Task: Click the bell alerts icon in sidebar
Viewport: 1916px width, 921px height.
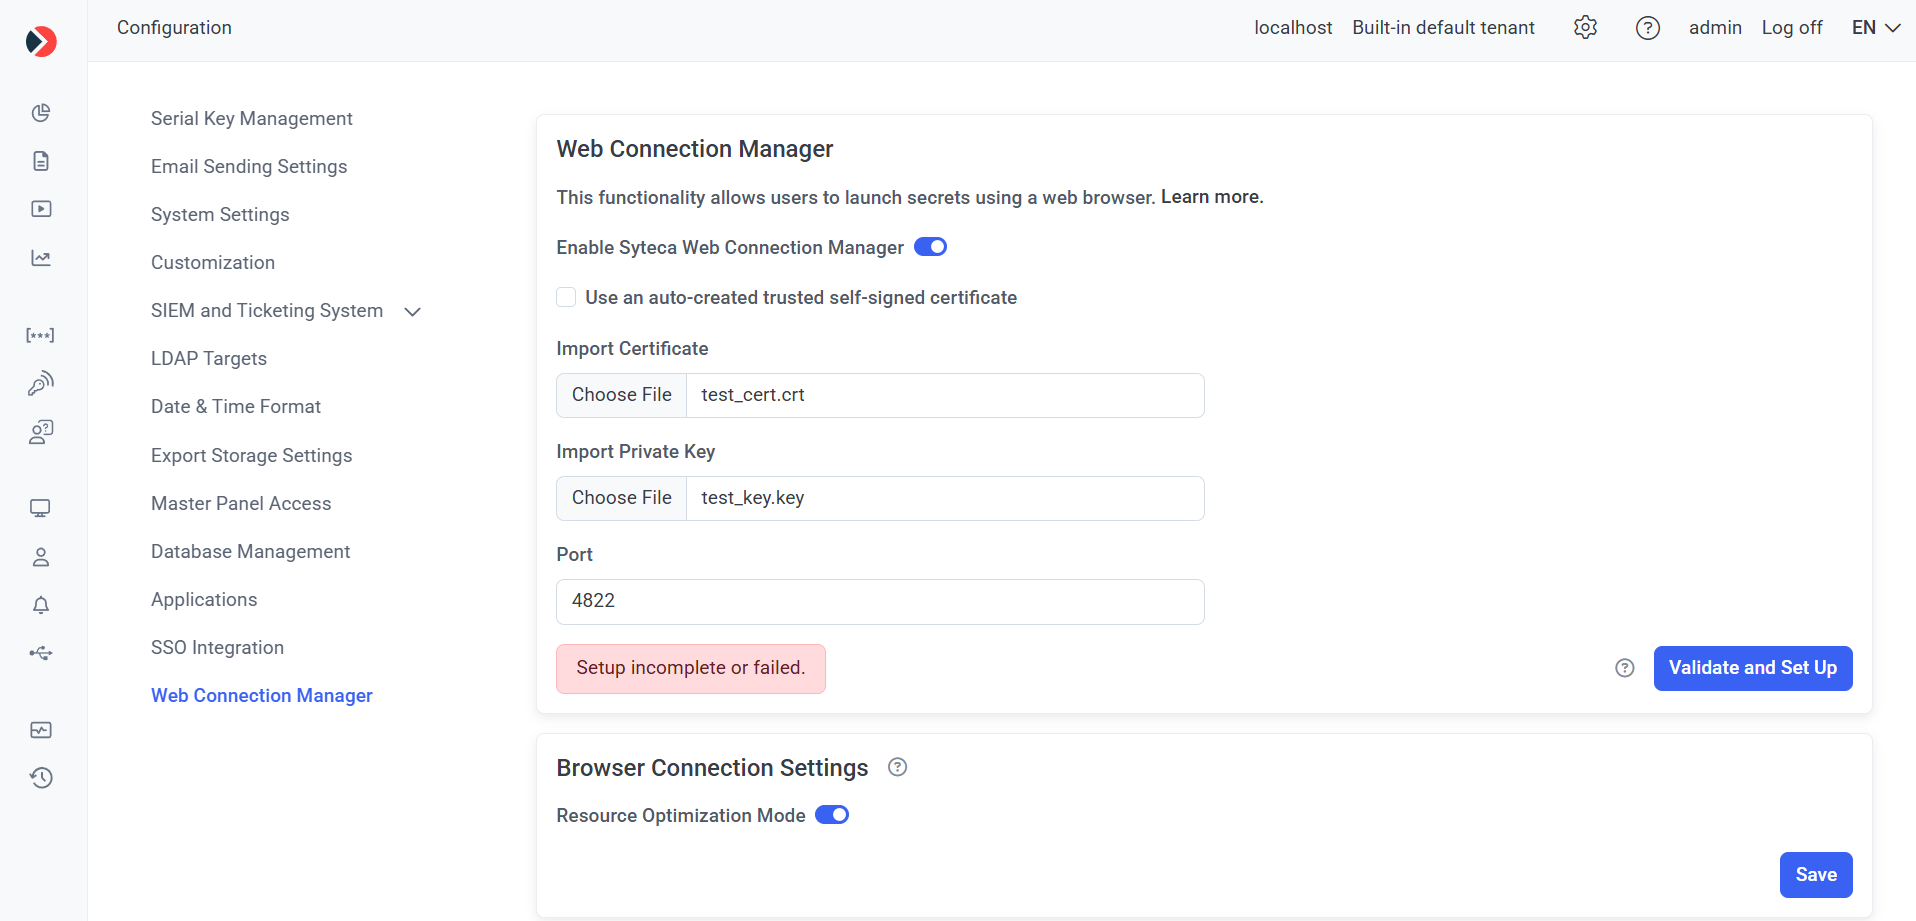Action: [41, 605]
